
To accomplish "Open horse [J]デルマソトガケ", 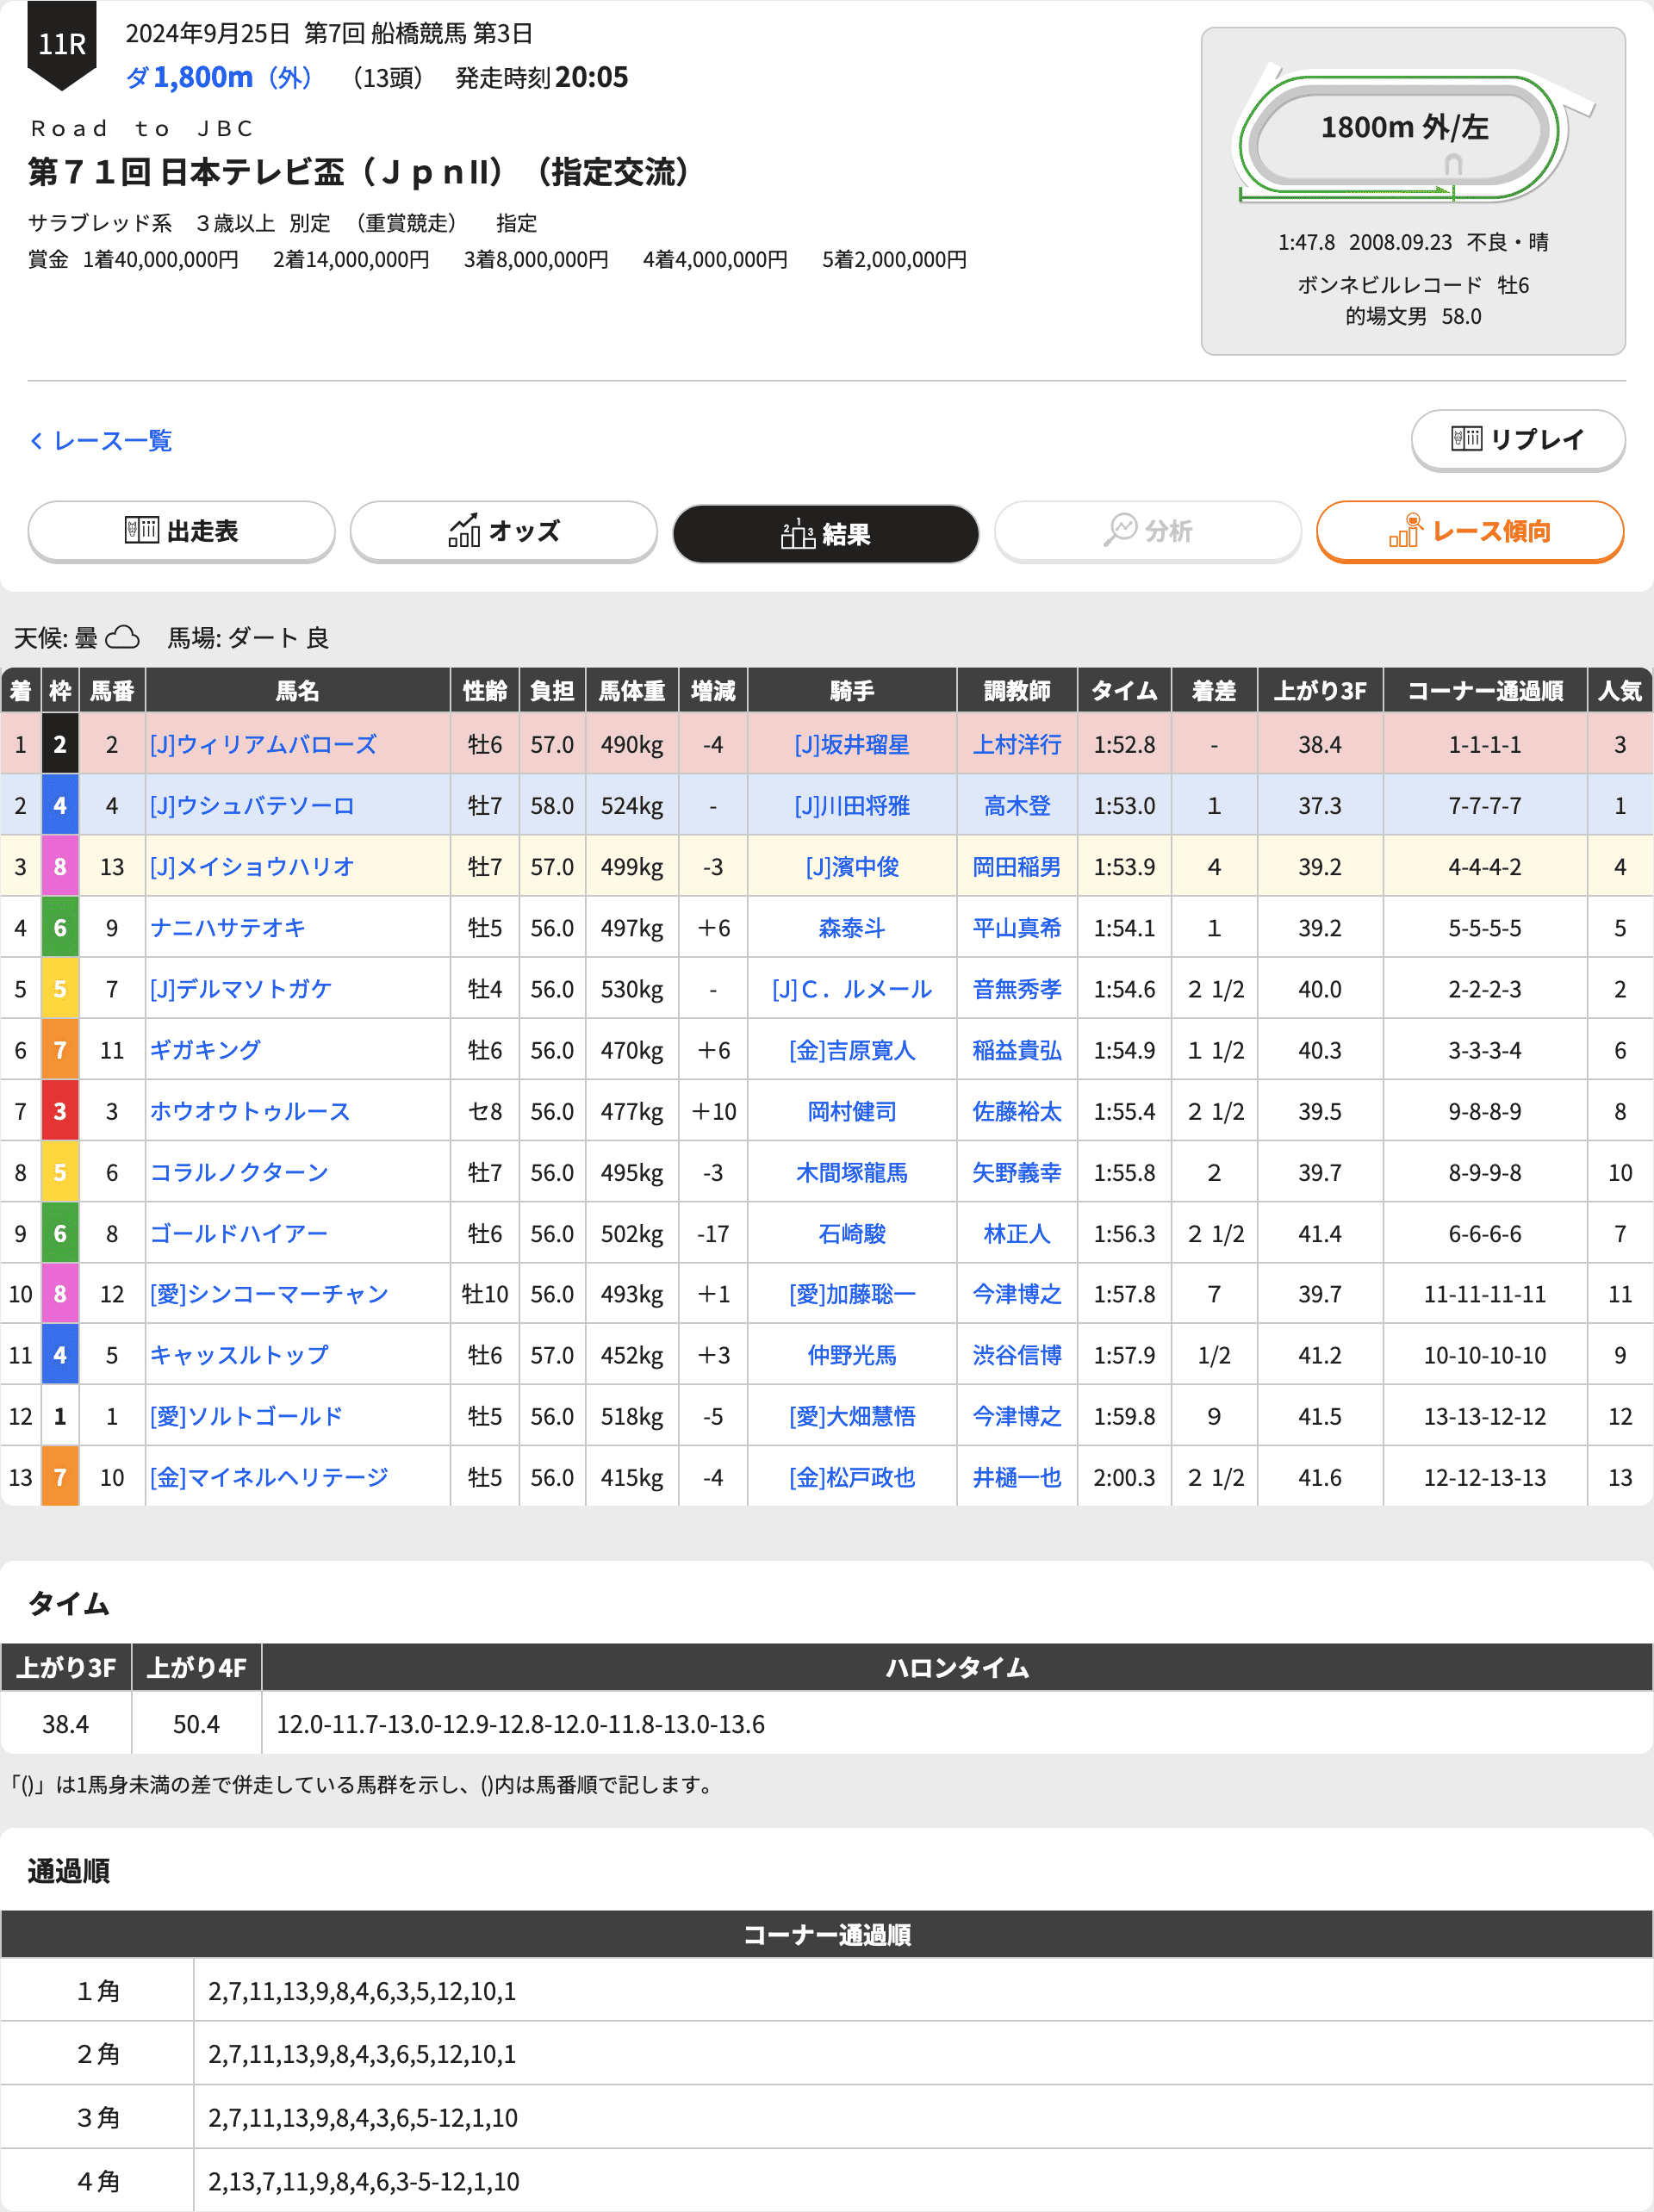I will pyautogui.click(x=241, y=988).
